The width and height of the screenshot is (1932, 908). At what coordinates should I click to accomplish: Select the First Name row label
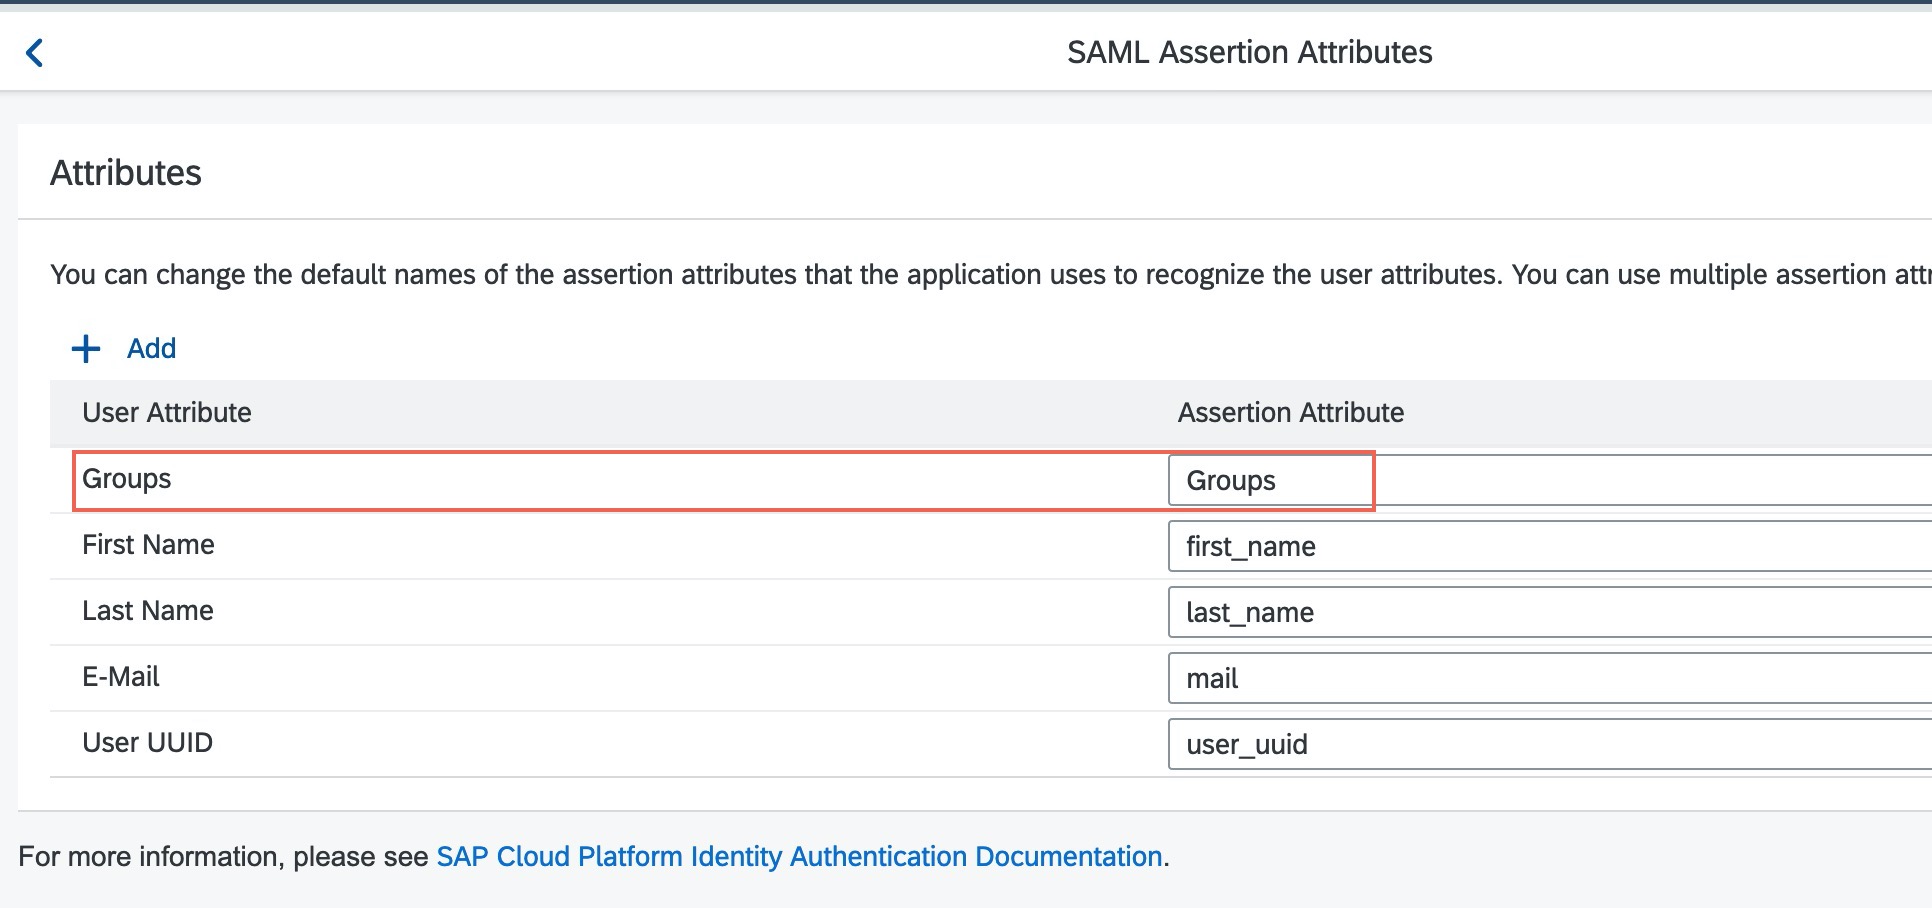point(148,545)
